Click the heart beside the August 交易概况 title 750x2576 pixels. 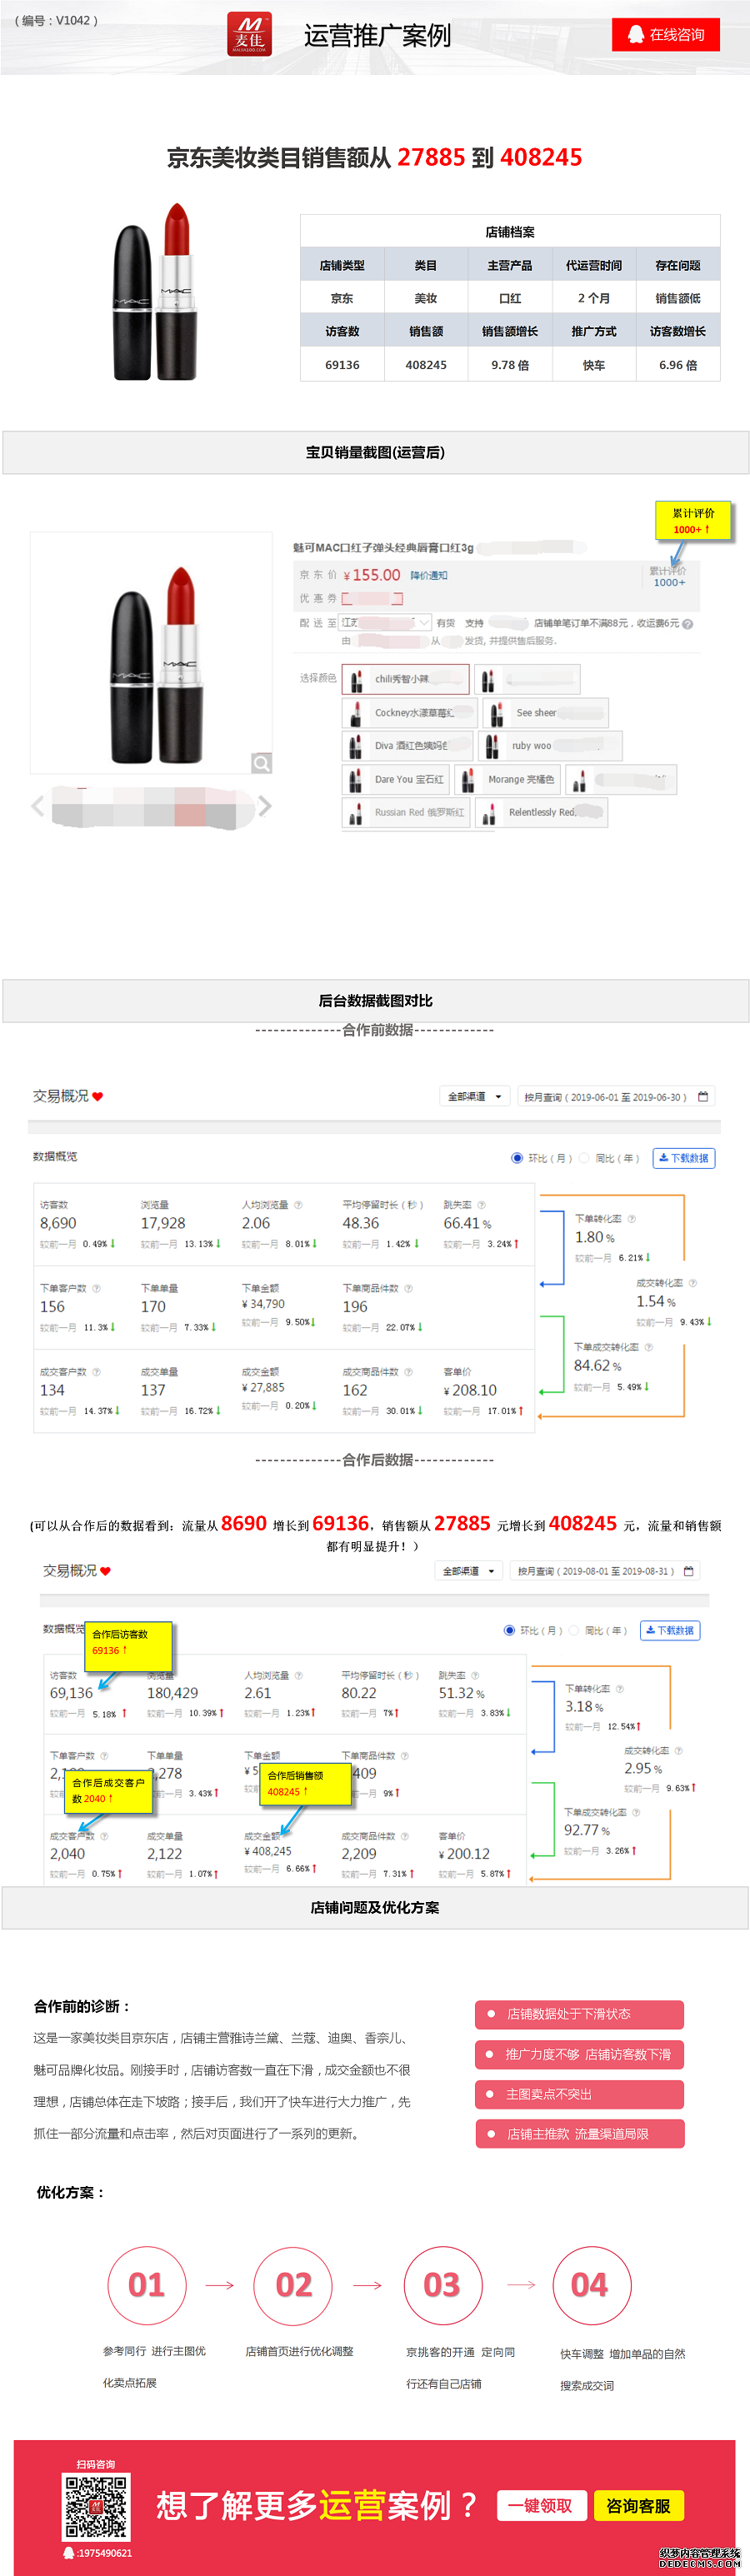click(105, 1571)
